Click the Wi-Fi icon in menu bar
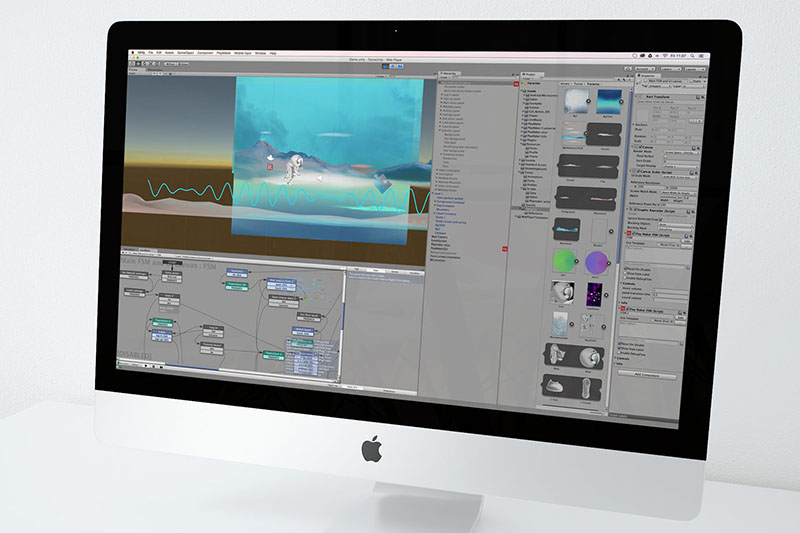800x533 pixels. click(665, 55)
